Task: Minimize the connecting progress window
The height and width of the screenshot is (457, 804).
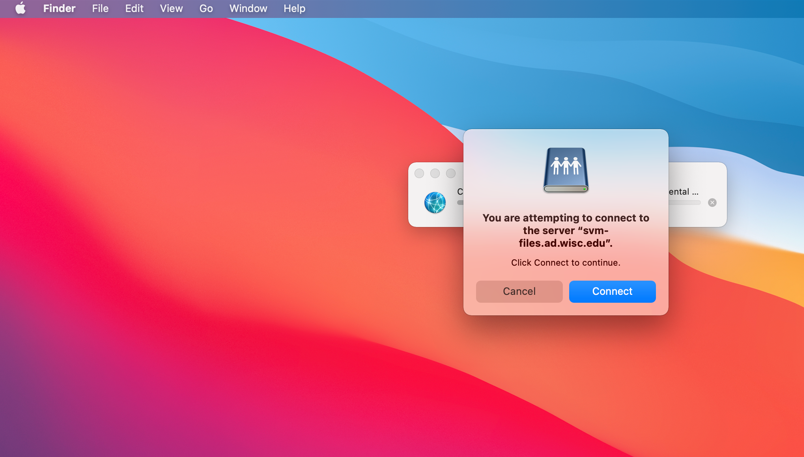Action: pyautogui.click(x=435, y=174)
